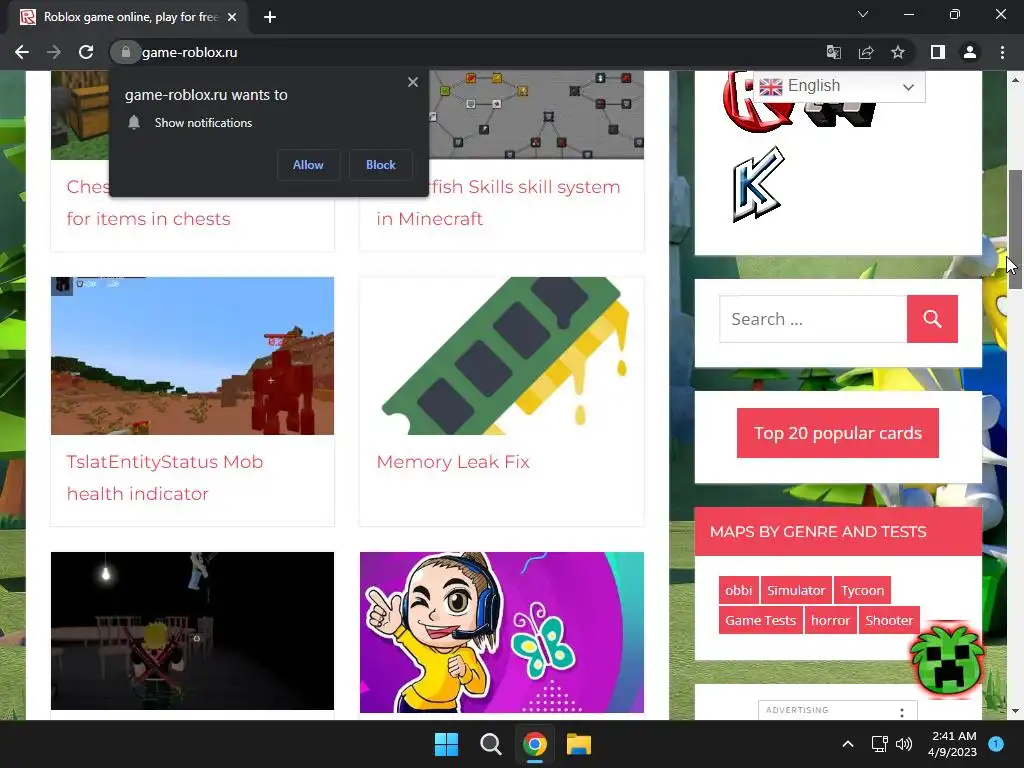Click the Chrome taskbar icon
Image resolution: width=1024 pixels, height=768 pixels.
tap(535, 744)
